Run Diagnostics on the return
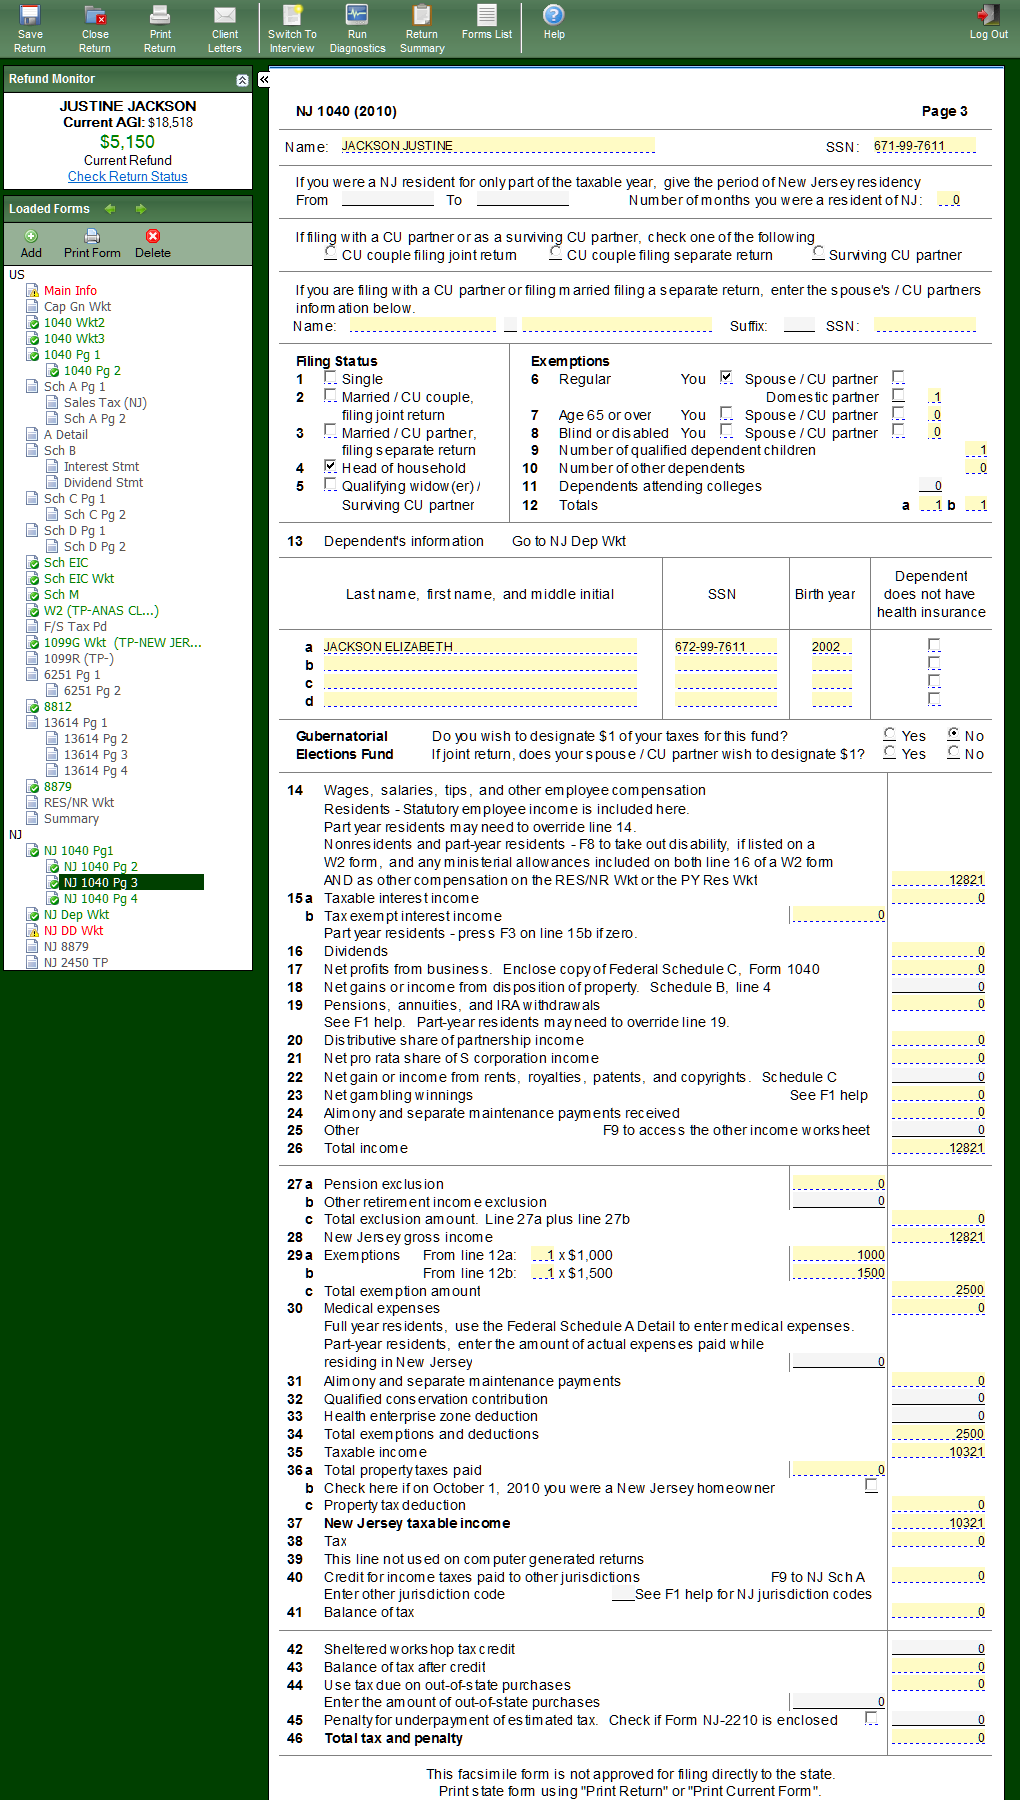 click(x=357, y=28)
